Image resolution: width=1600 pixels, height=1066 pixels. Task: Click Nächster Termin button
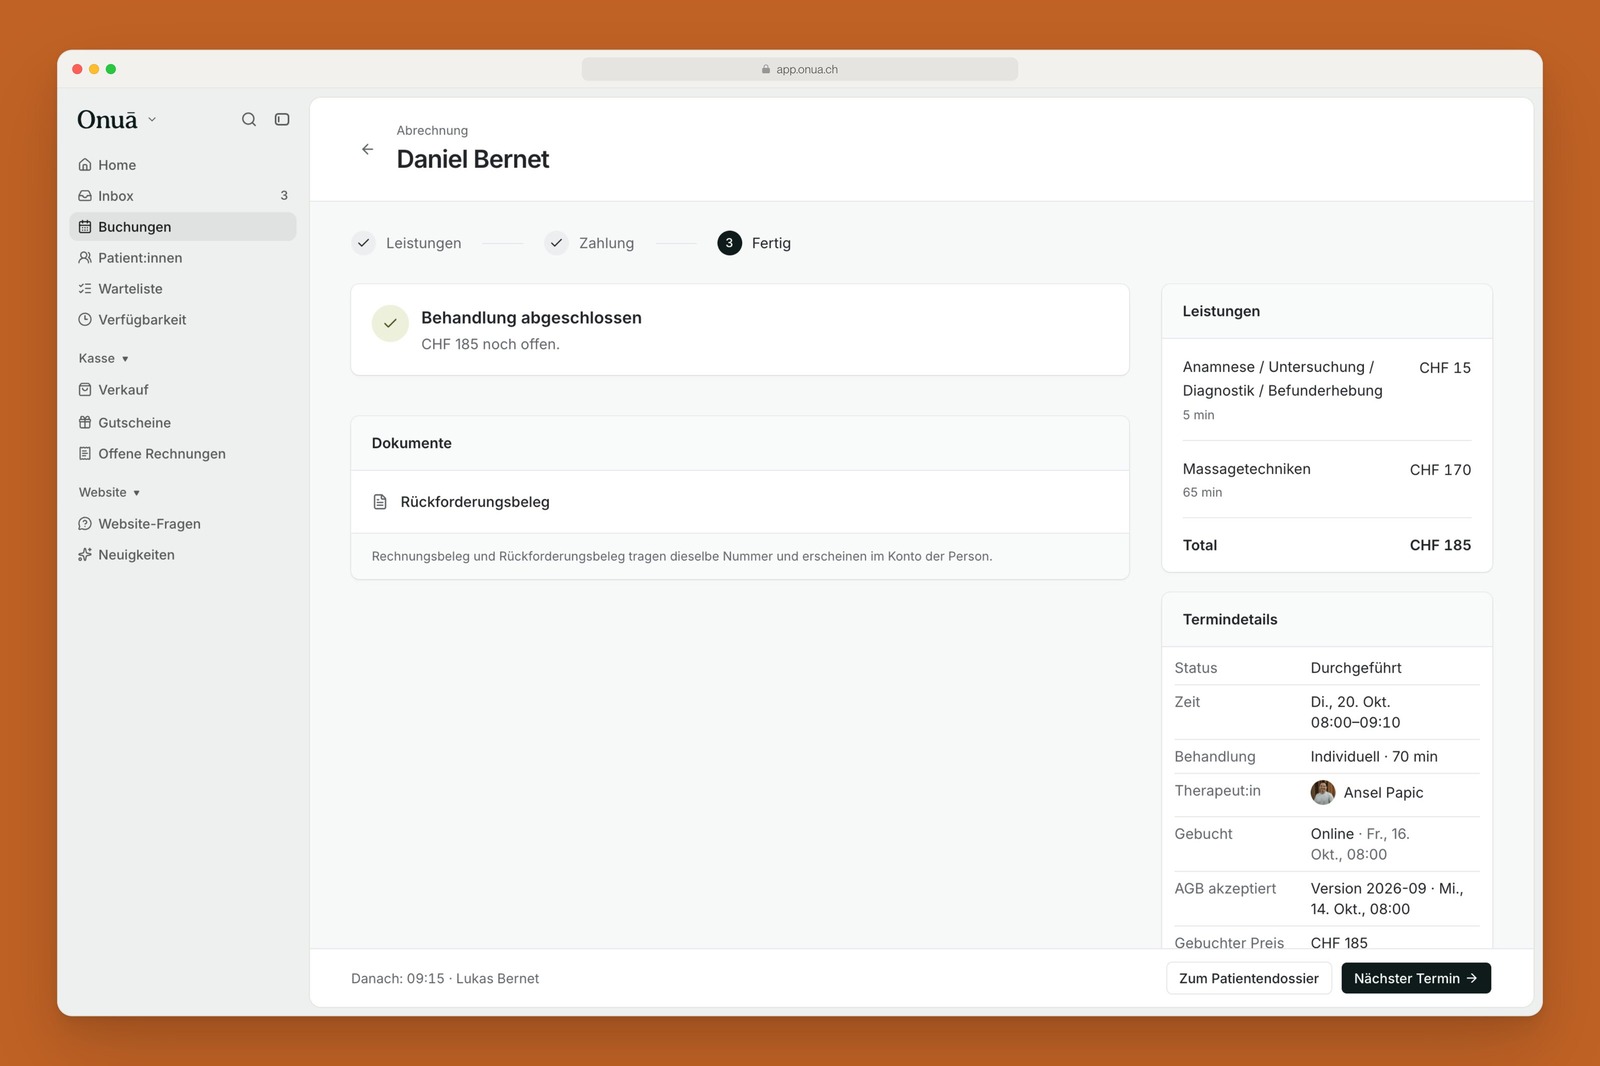coord(1416,978)
